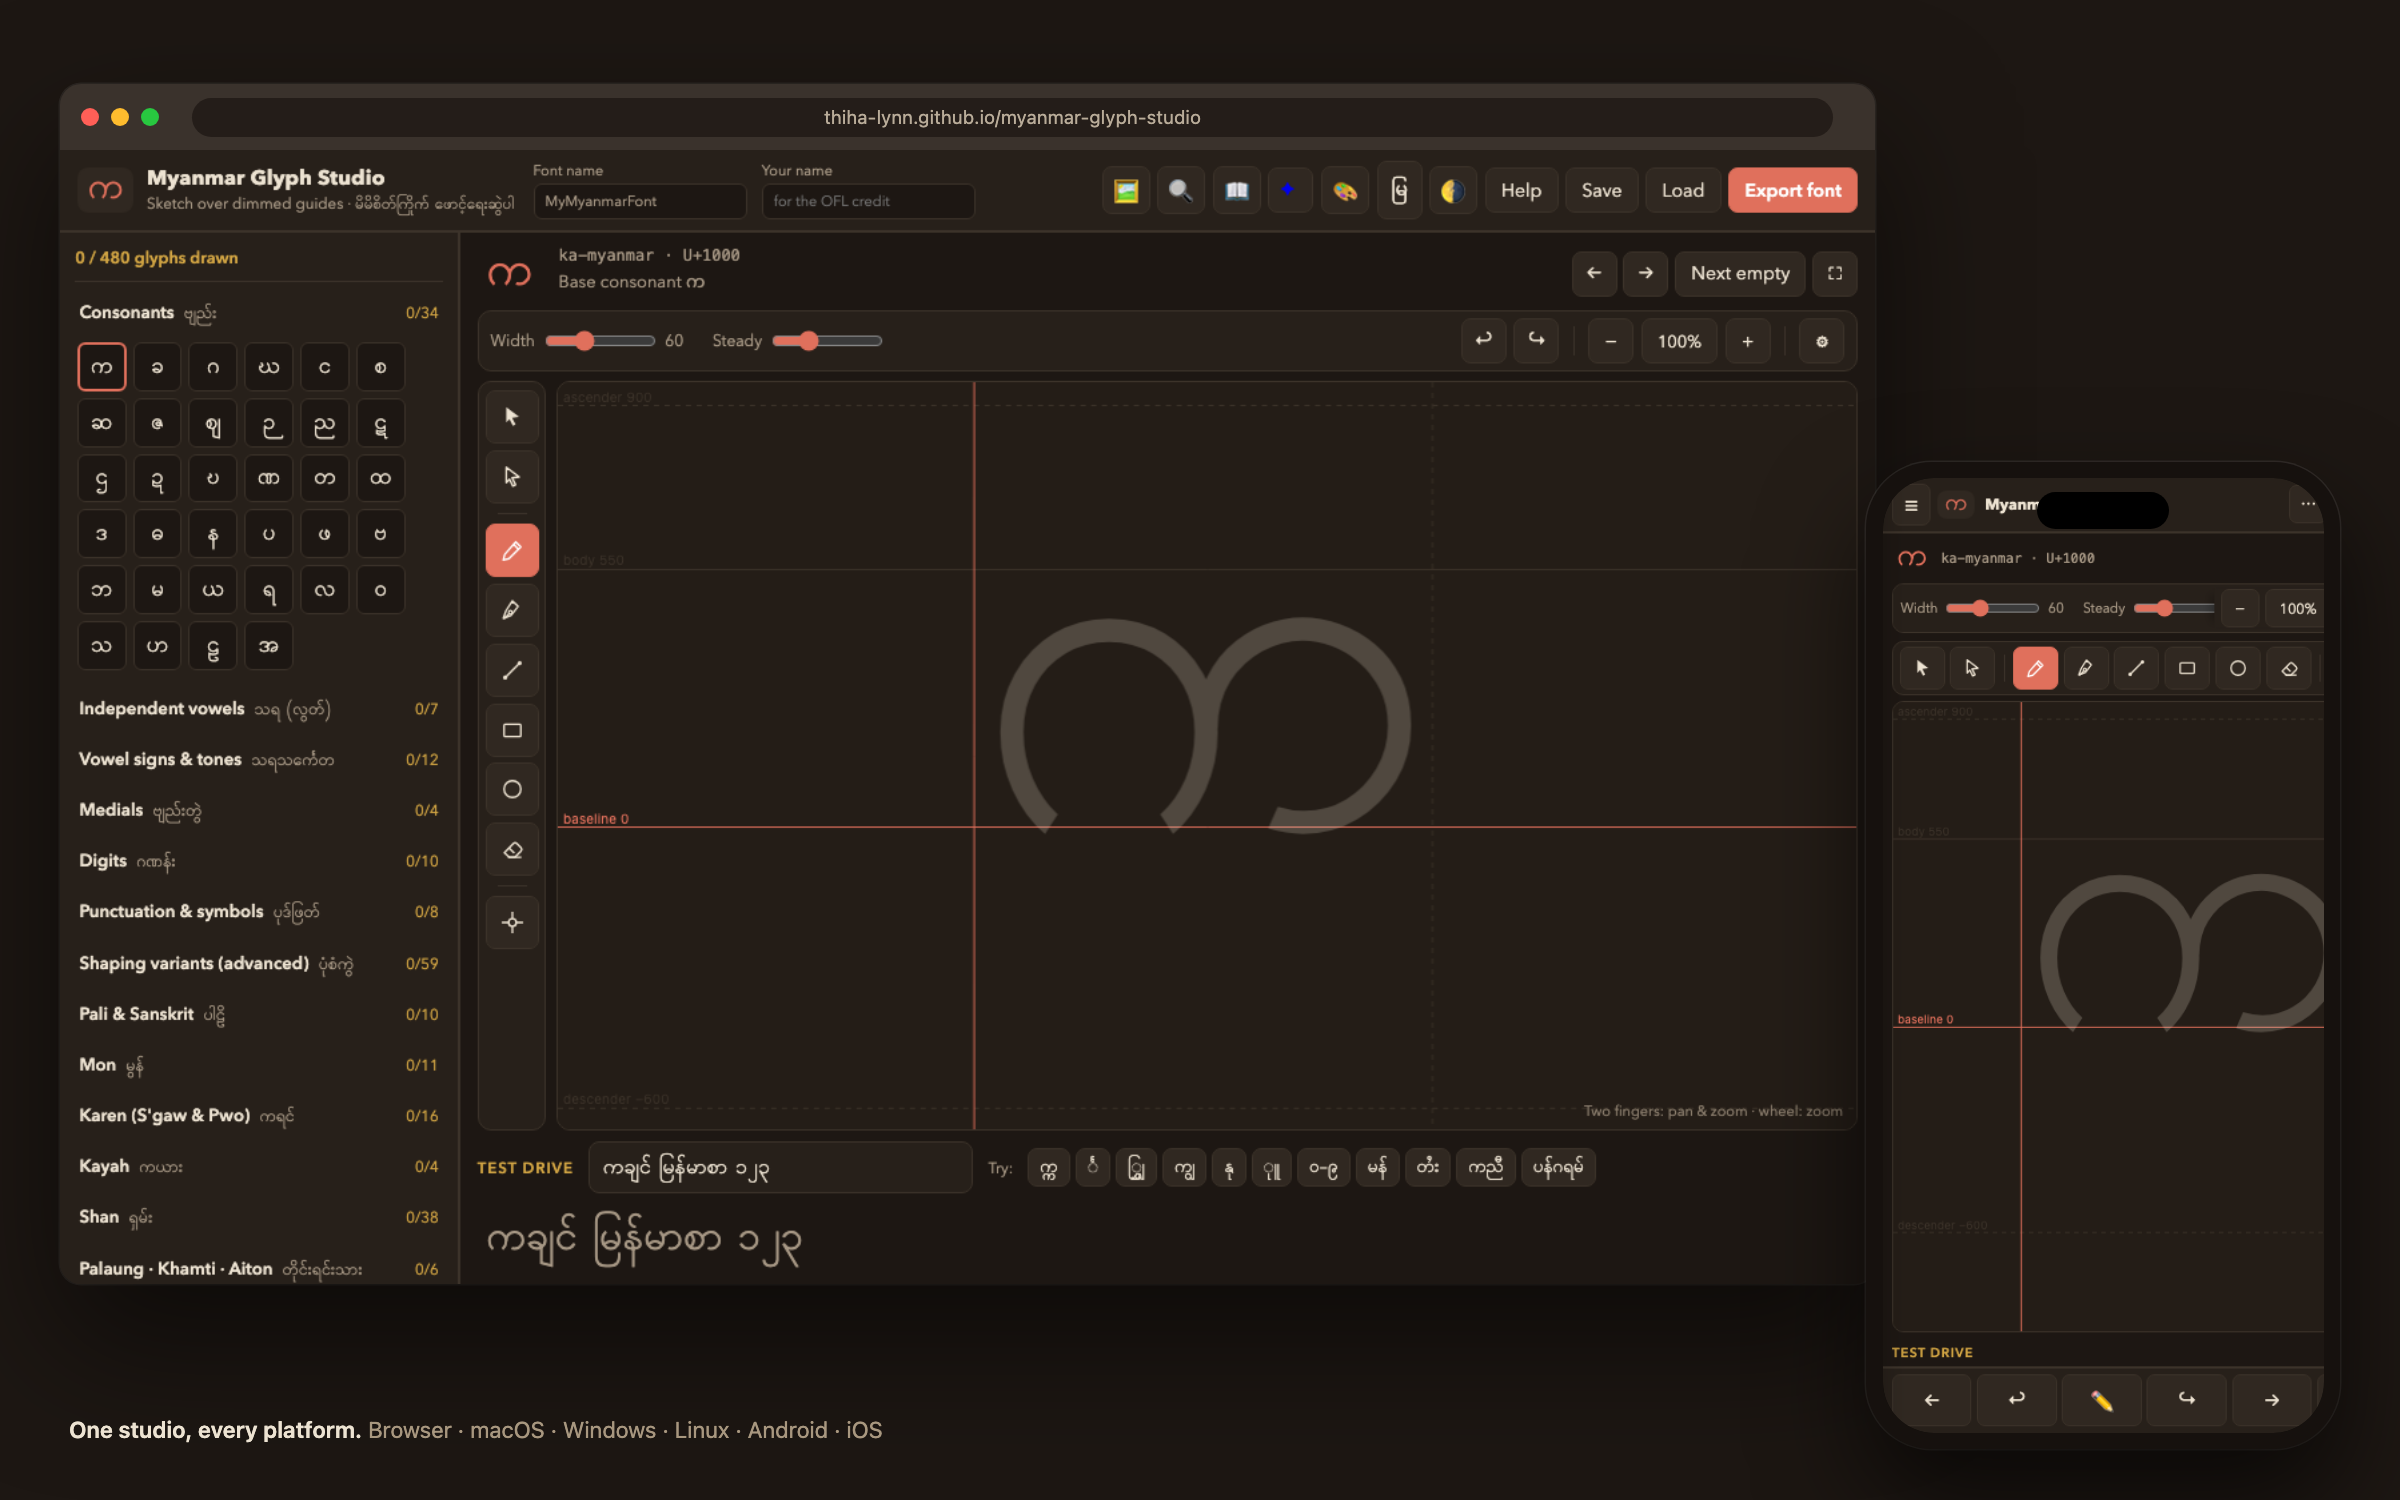This screenshot has height=1500, width=2400.
Task: Click the blue sparkle star icon
Action: tap(1289, 190)
